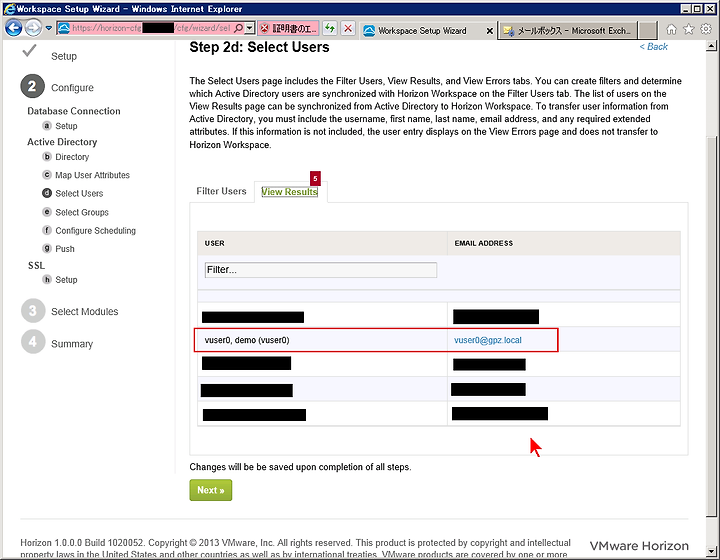The height and width of the screenshot is (560, 720).
Task: Open a new blank browser tab
Action: (x=648, y=30)
